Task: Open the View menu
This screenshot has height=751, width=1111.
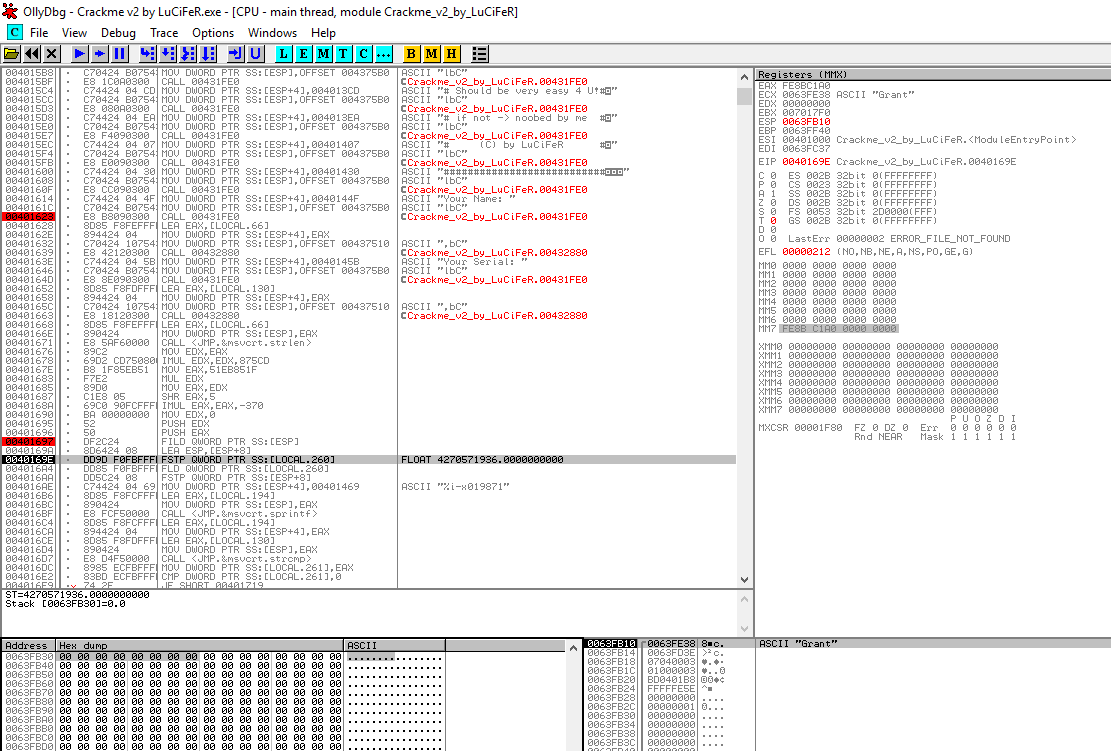Action: [74, 33]
